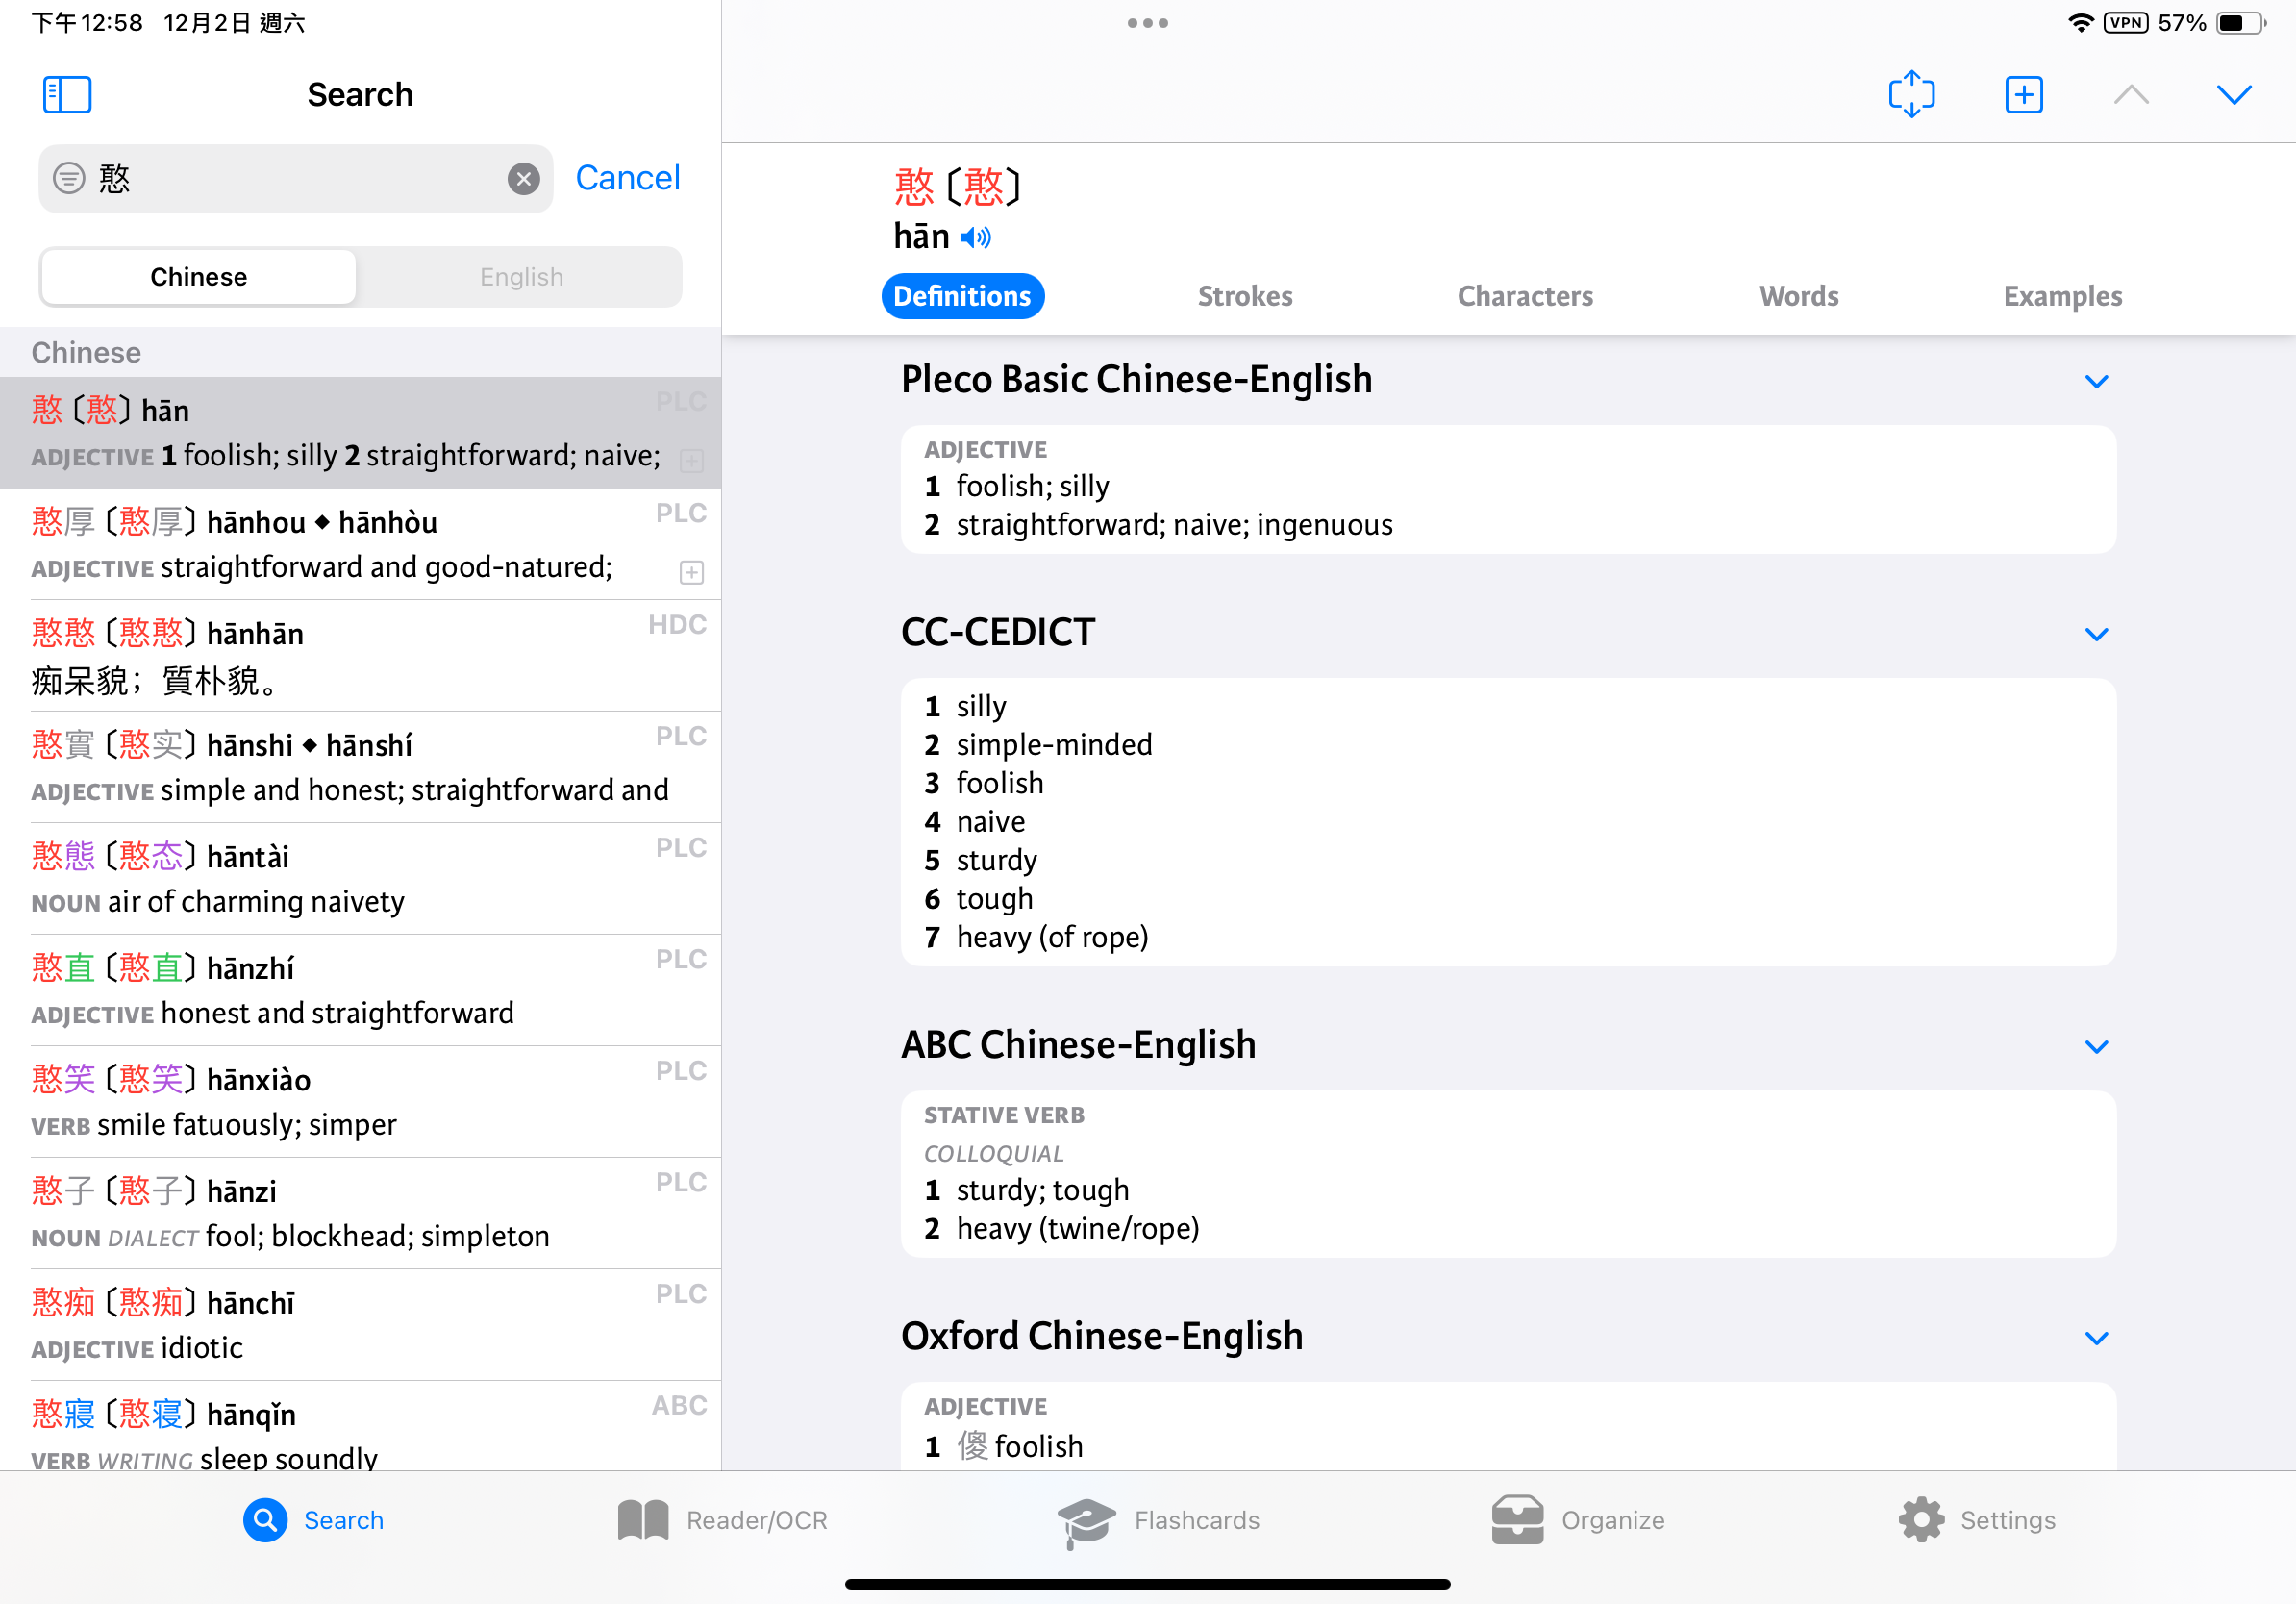Switch to the Strokes tab
Image resolution: width=2296 pixels, height=1604 pixels.
tap(1244, 296)
